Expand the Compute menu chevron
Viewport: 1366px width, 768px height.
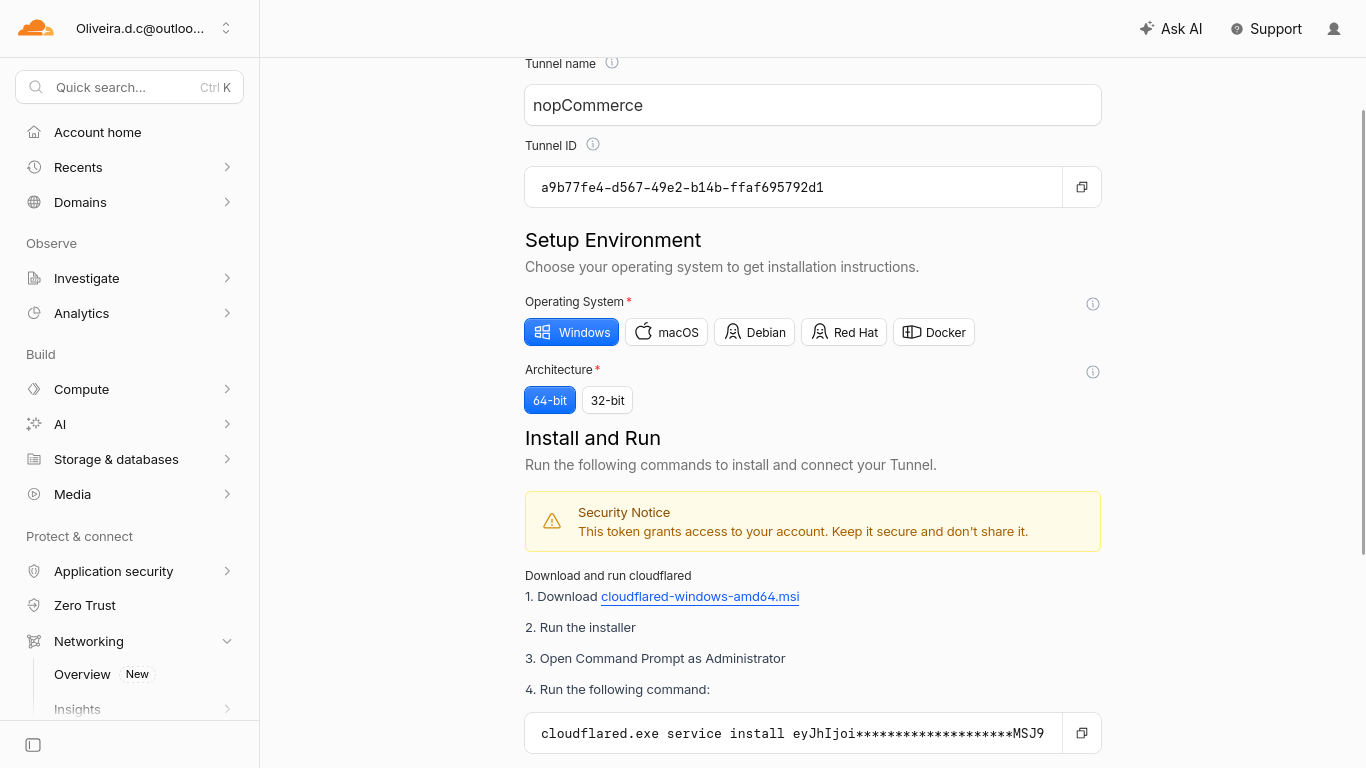227,389
